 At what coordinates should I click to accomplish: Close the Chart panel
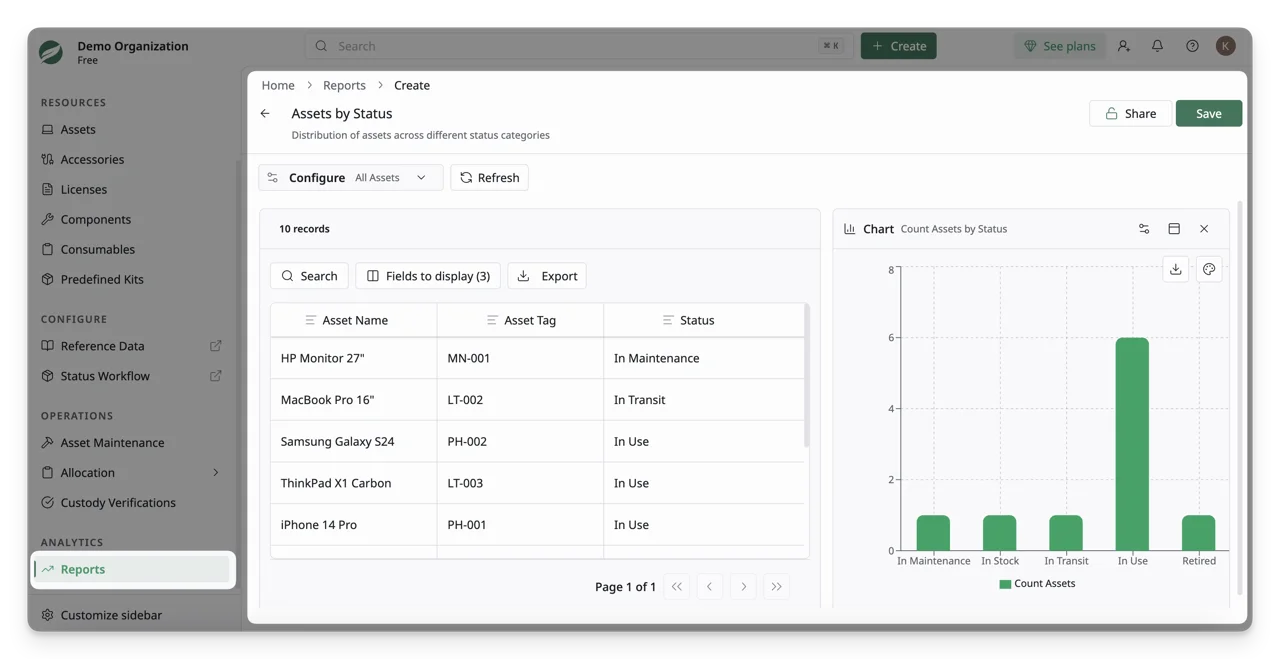[1204, 229]
